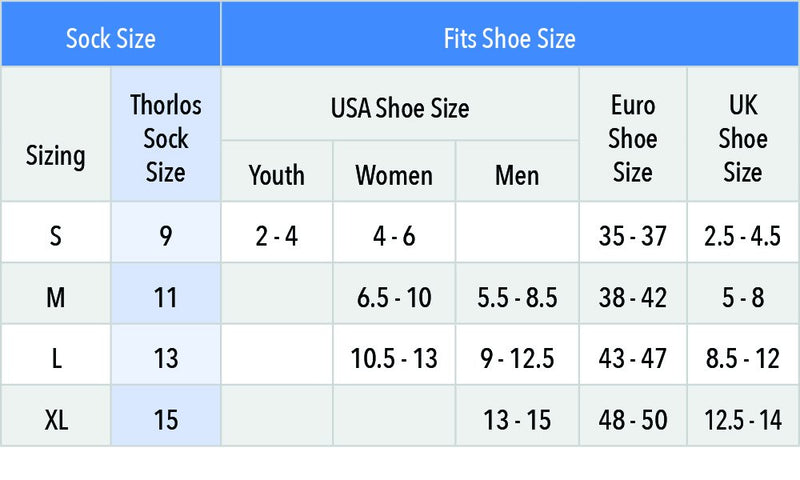This screenshot has height=480, width=800.
Task: Click the Euro Shoe Size header
Action: point(633,134)
